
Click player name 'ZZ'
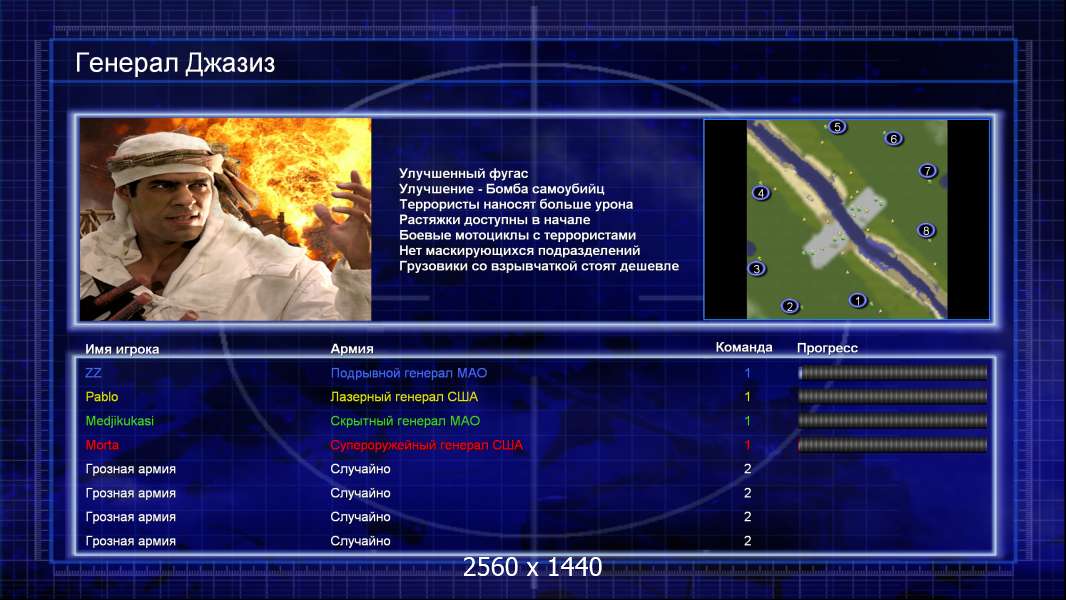pyautogui.click(x=93, y=372)
